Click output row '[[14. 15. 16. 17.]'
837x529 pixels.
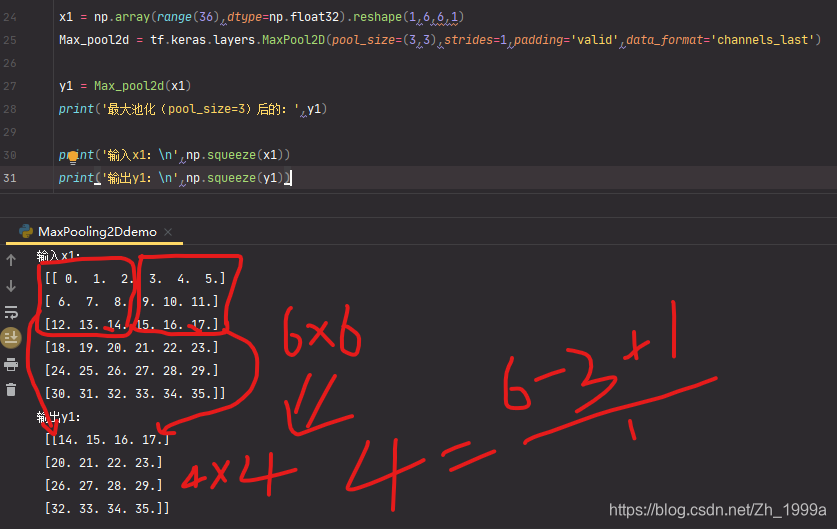point(107,439)
